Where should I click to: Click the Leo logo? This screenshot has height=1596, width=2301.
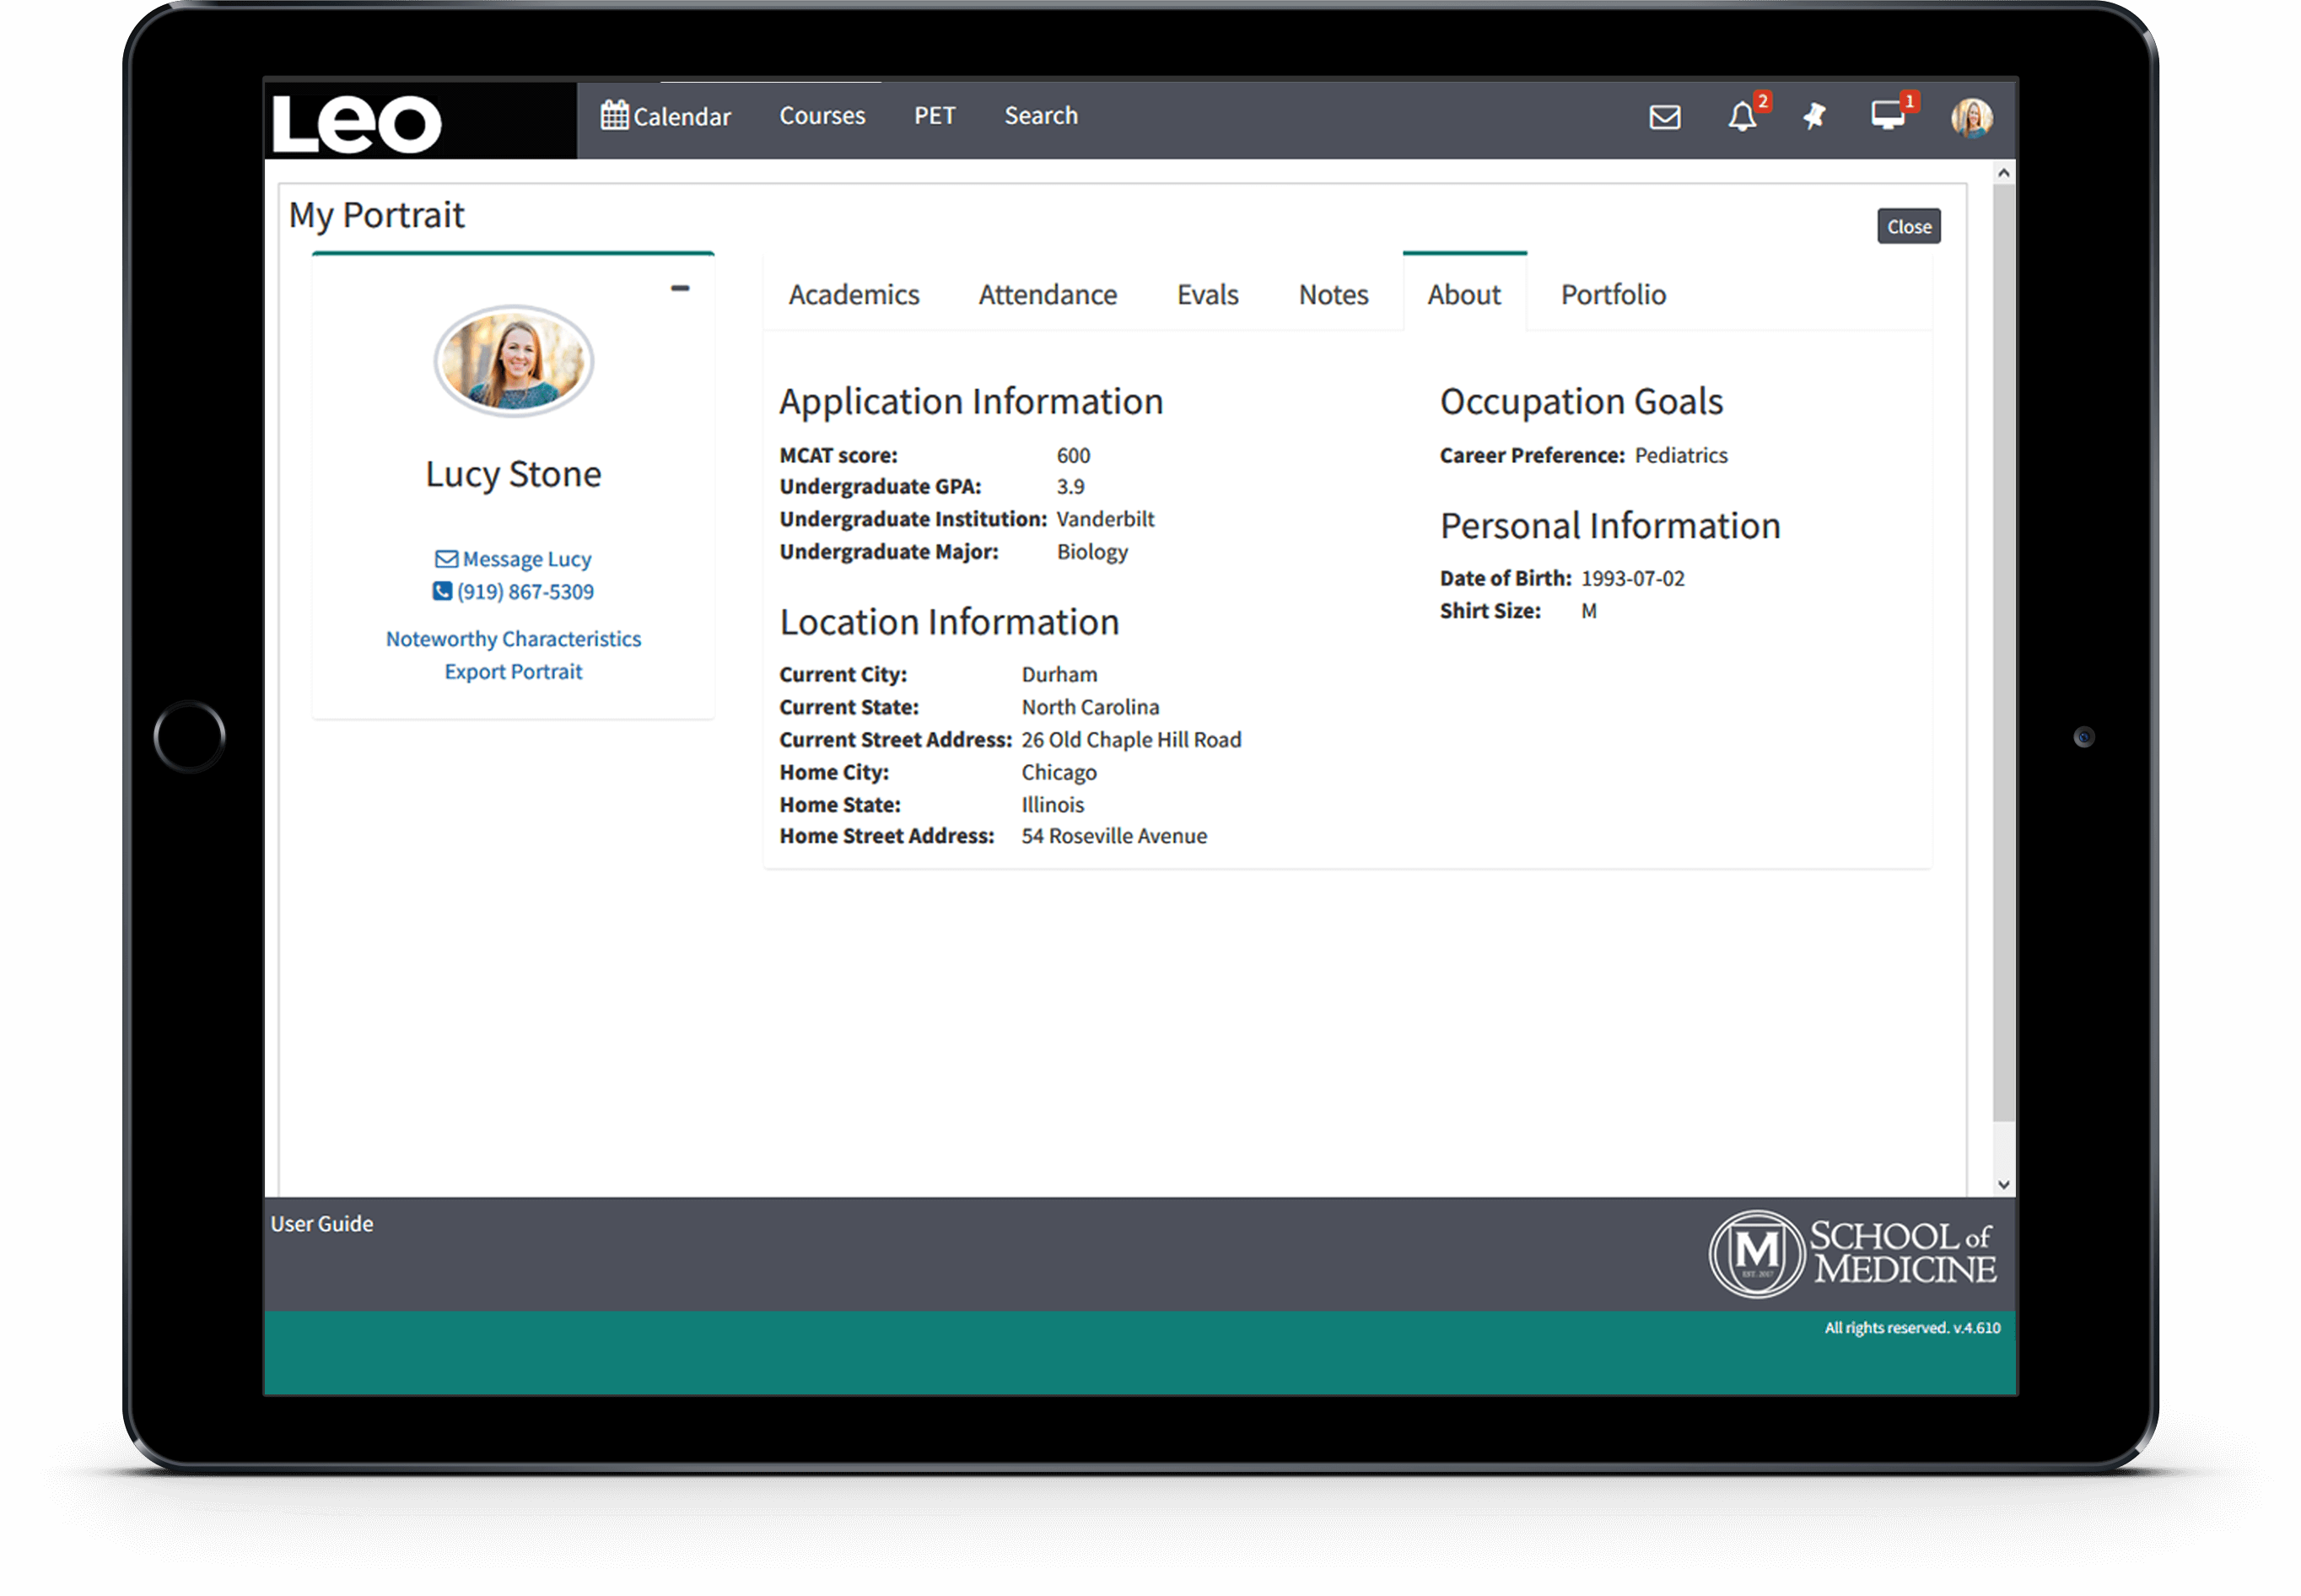point(357,124)
